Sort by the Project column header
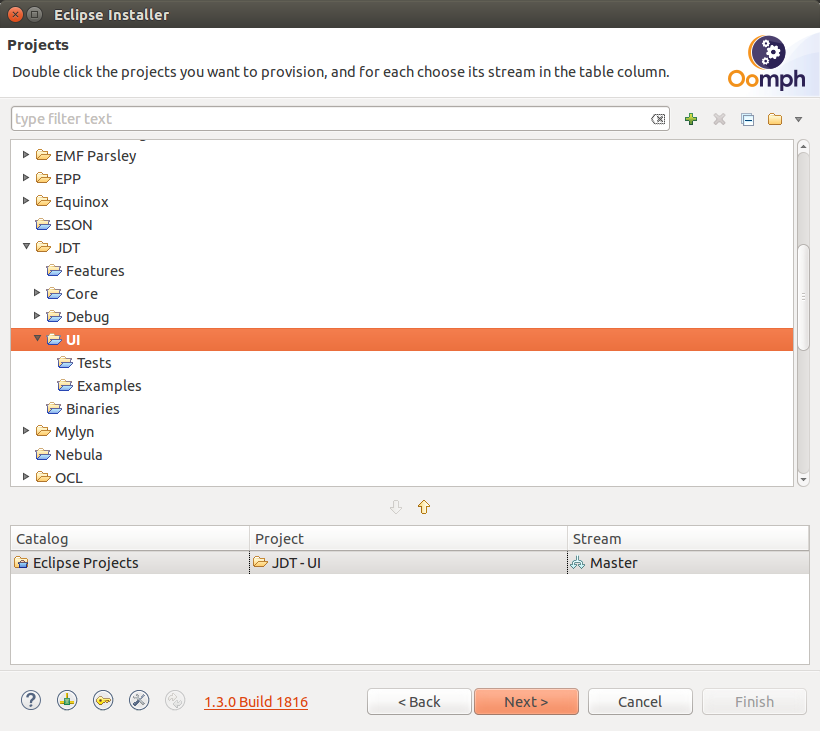This screenshot has width=820, height=731. click(408, 539)
